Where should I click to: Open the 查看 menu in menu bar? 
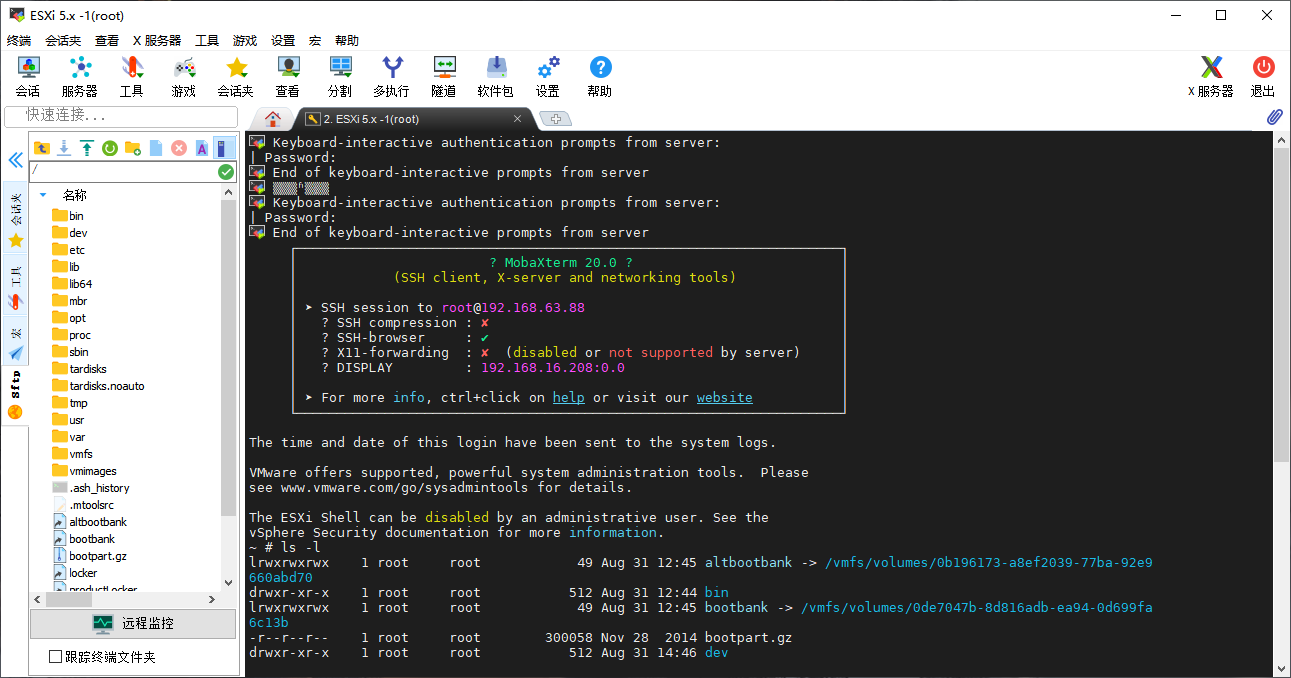(x=107, y=41)
